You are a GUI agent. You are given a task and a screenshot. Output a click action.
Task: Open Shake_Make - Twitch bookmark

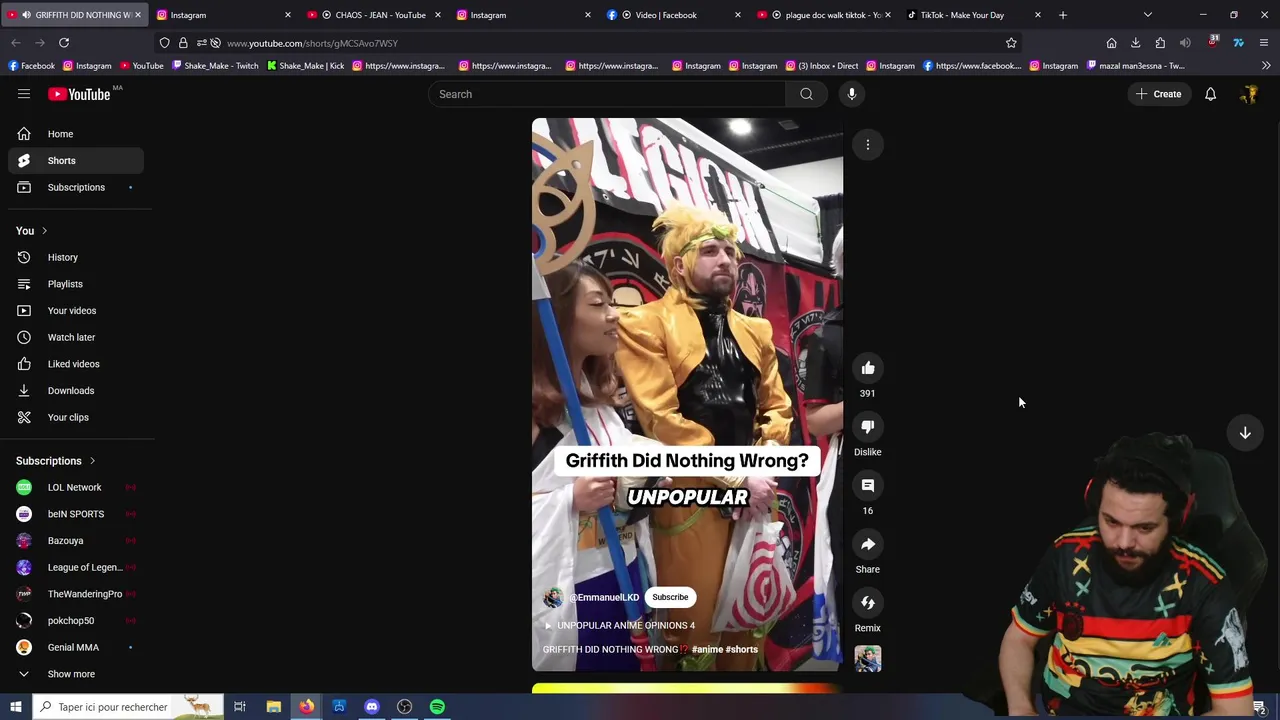[215, 66]
